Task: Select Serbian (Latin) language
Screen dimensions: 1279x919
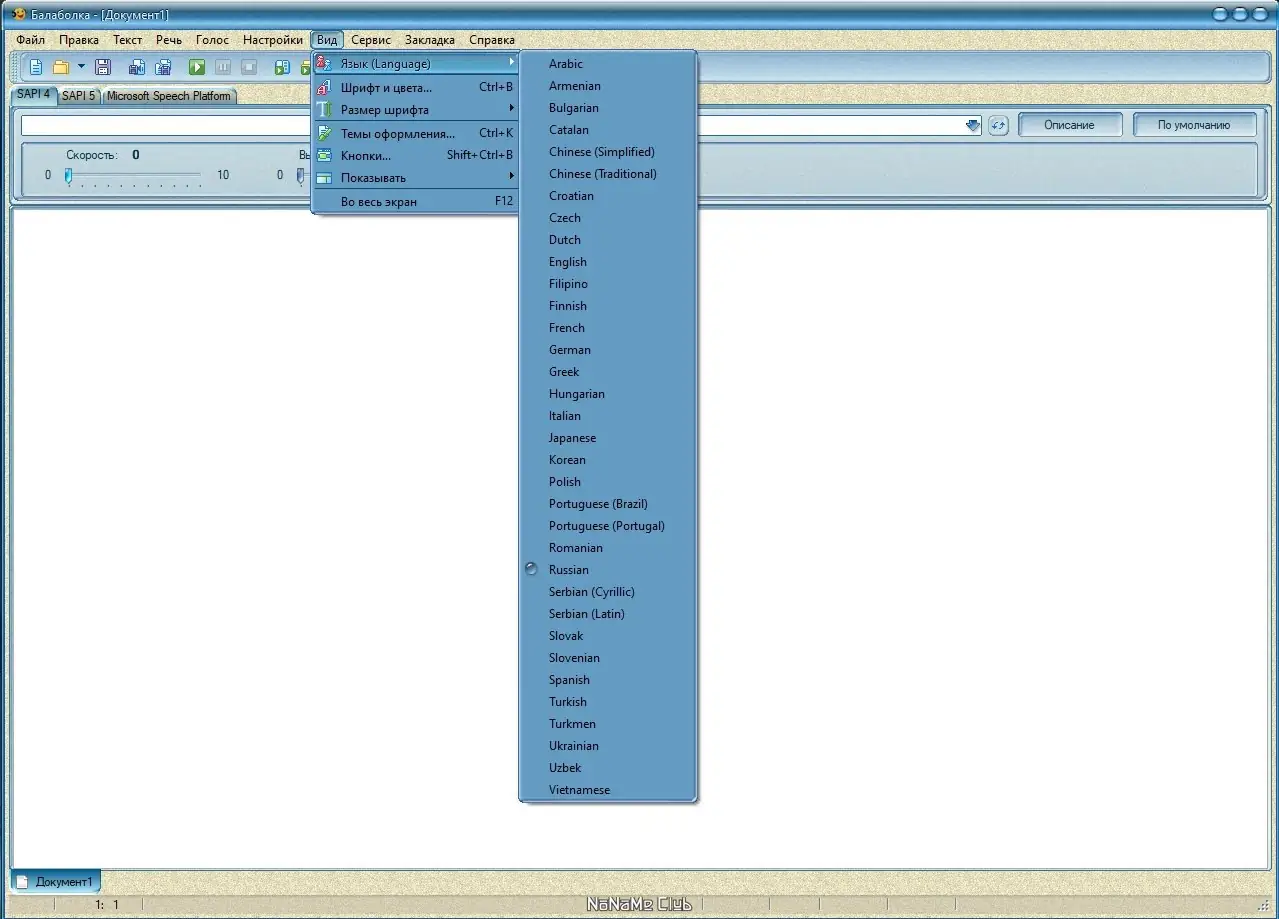Action: click(x=607, y=614)
